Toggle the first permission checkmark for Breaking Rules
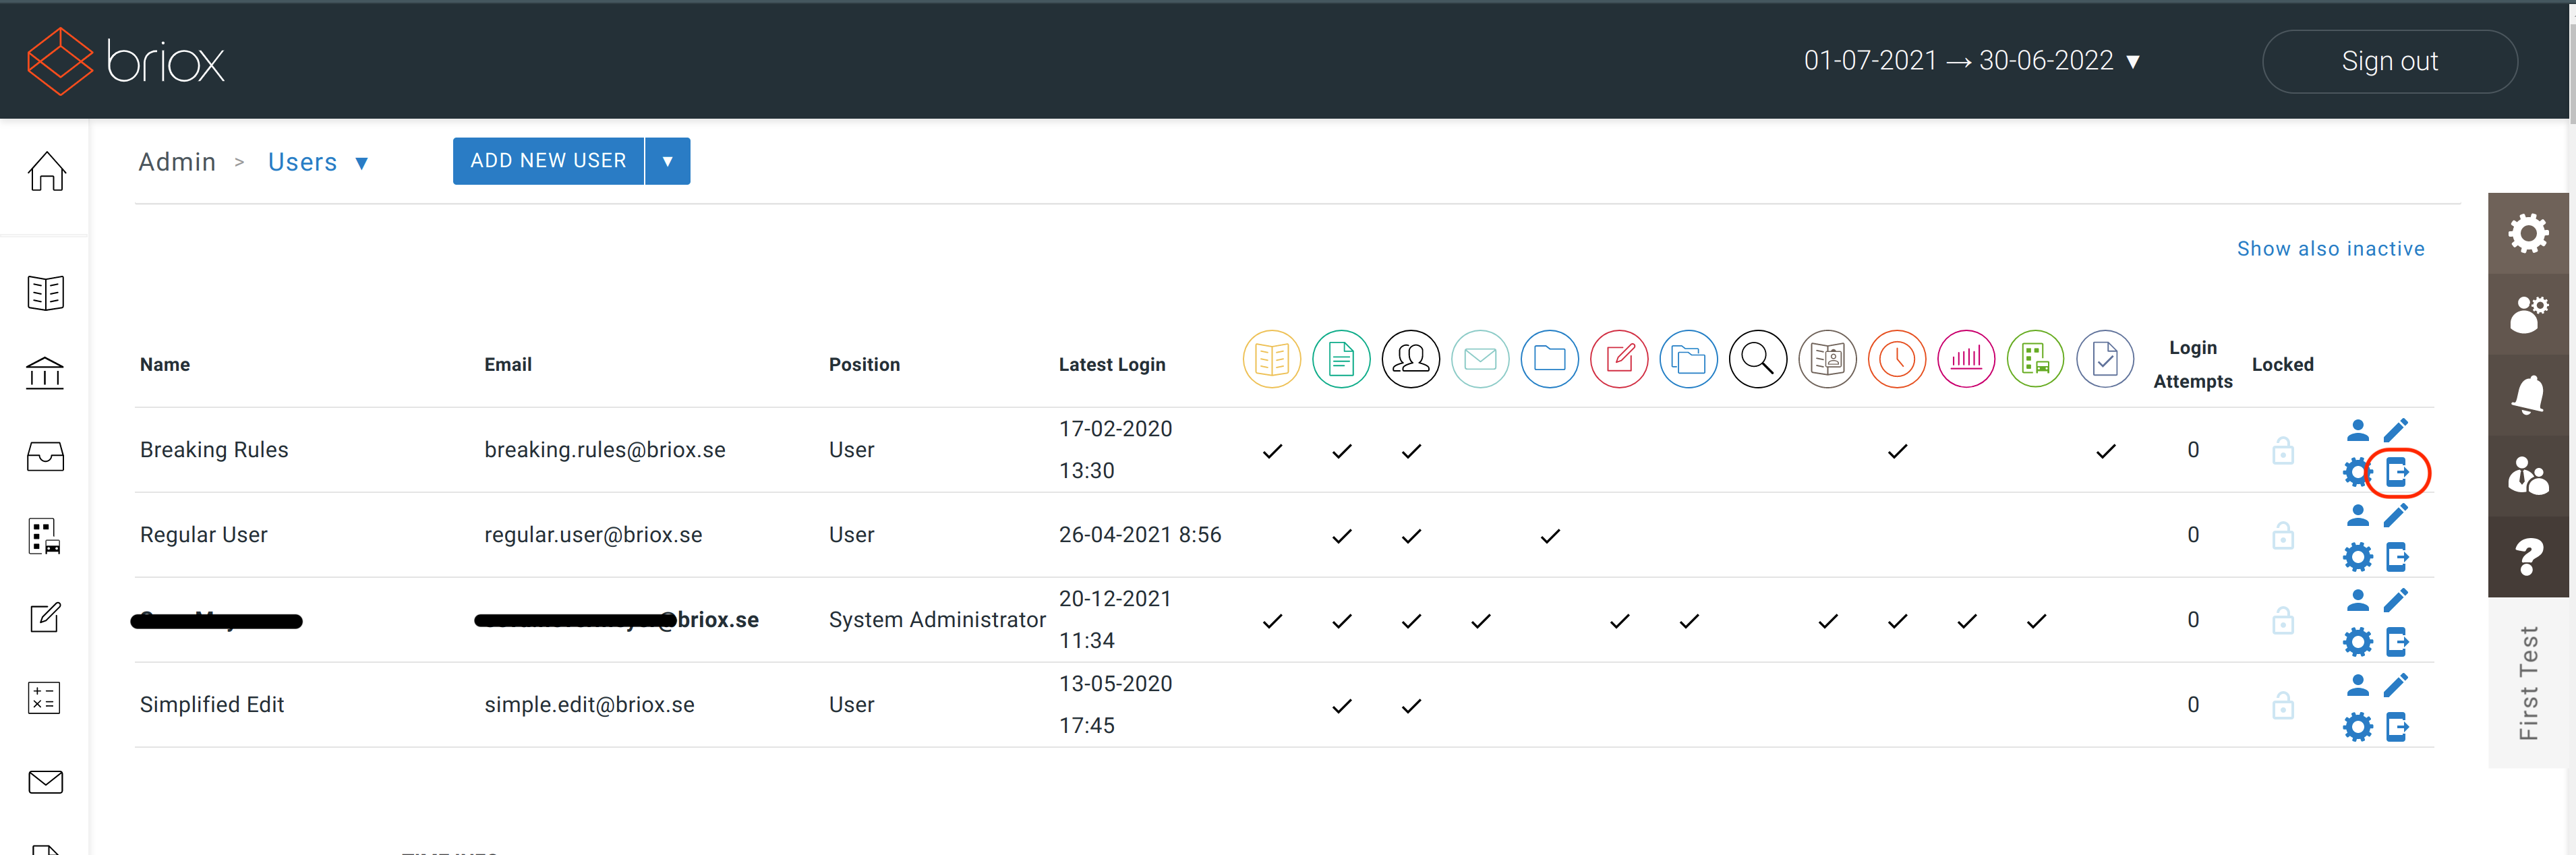The height and width of the screenshot is (855, 2576). [1272, 450]
